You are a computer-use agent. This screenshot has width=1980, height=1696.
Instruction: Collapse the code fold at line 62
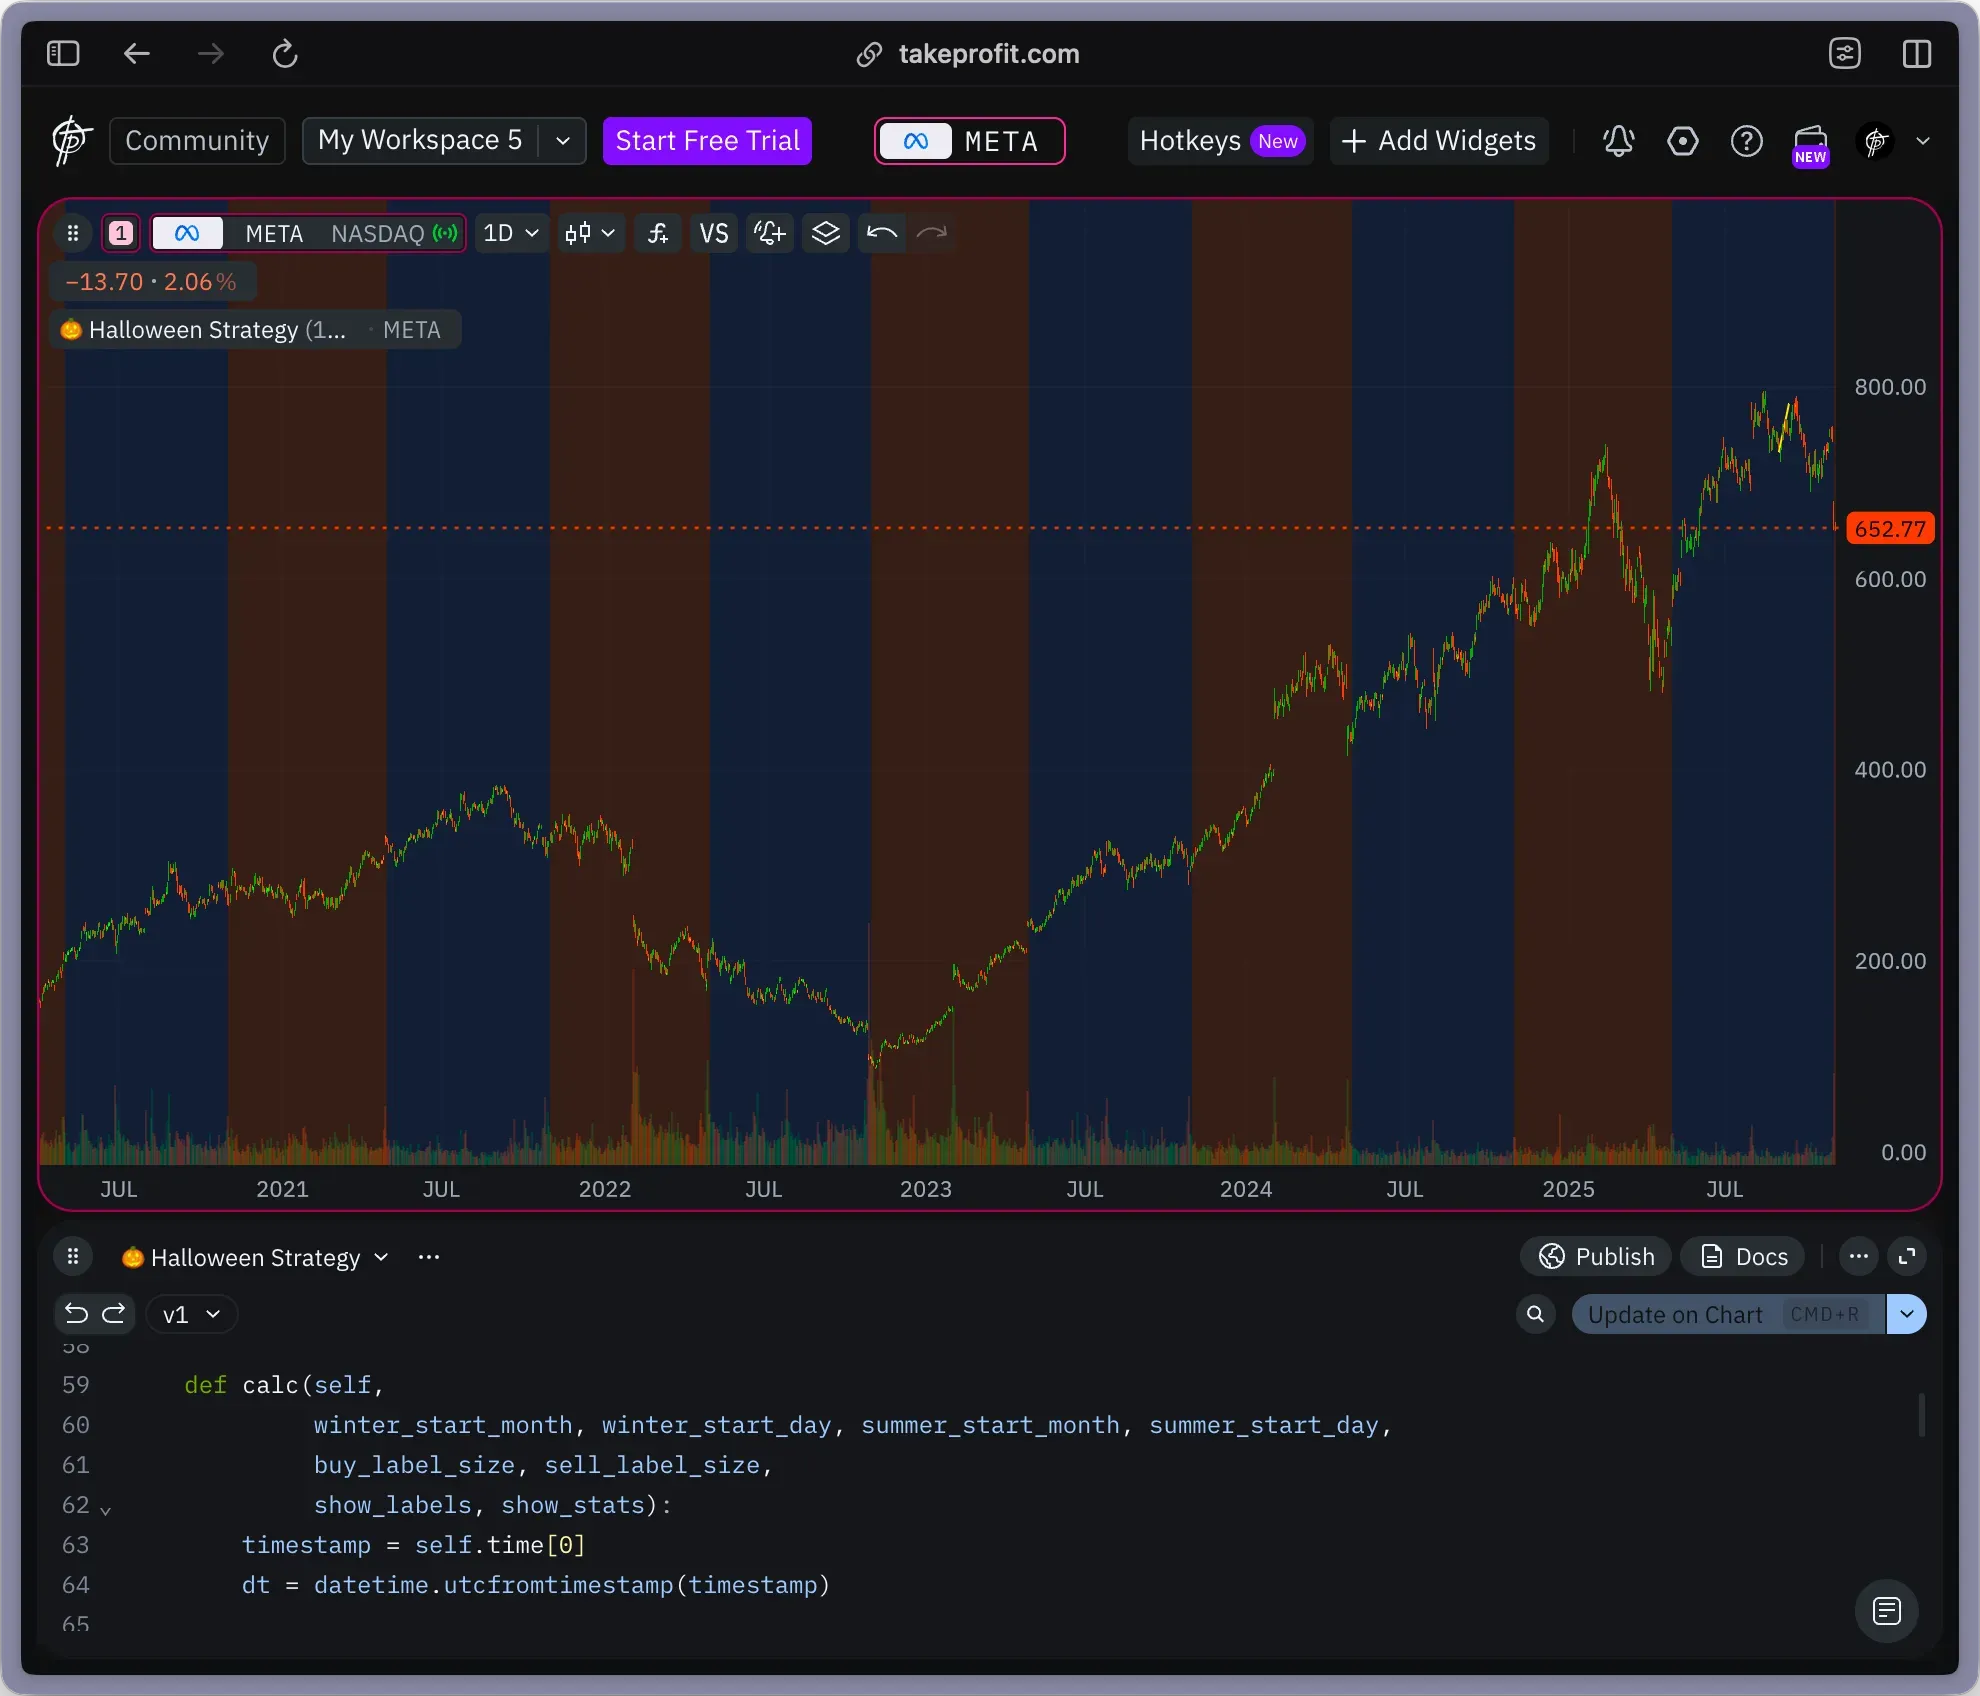click(x=105, y=1509)
